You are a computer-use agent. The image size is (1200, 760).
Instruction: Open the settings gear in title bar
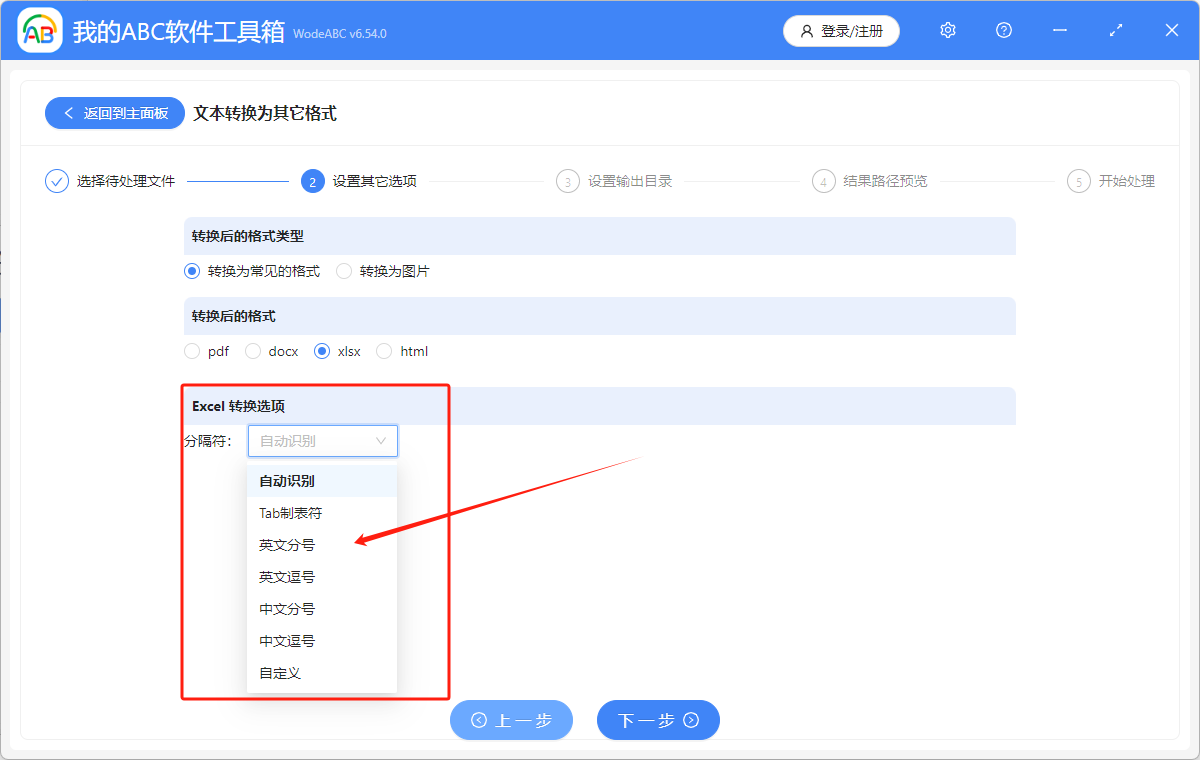(x=947, y=30)
